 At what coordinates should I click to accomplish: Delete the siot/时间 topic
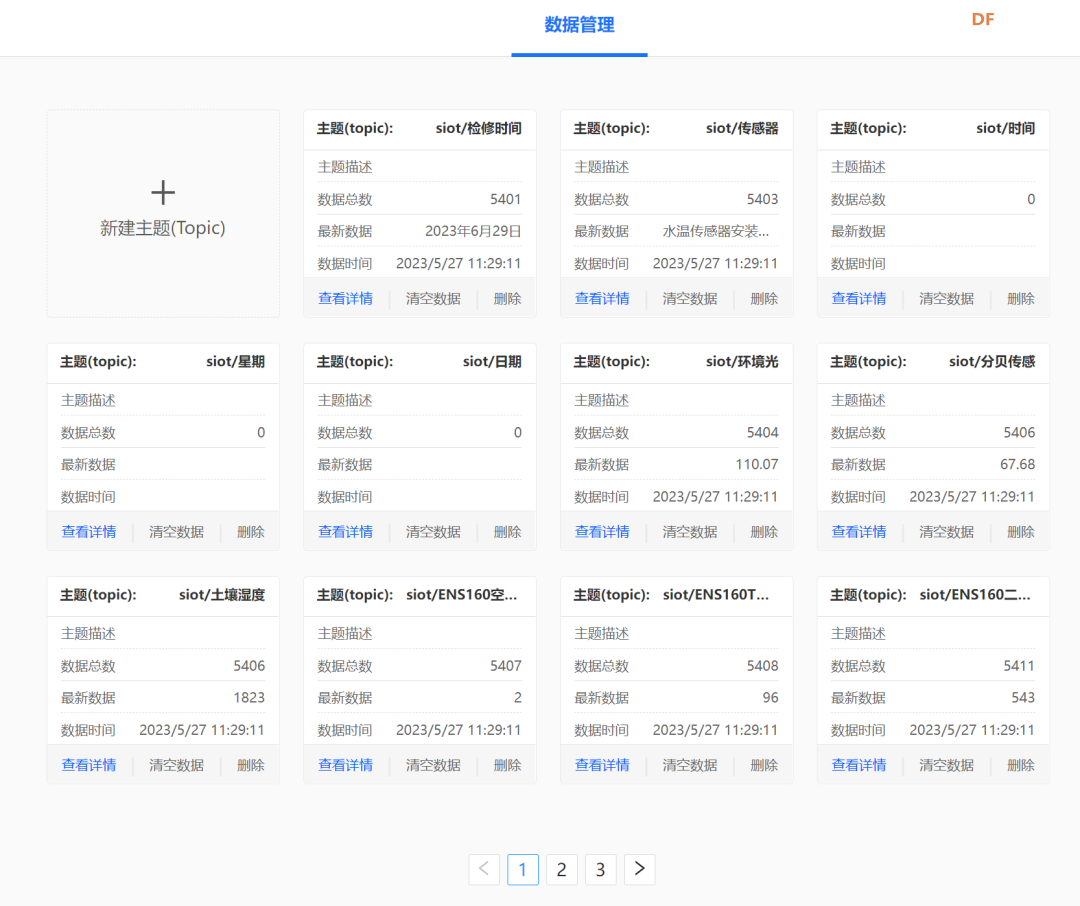[1021, 298]
